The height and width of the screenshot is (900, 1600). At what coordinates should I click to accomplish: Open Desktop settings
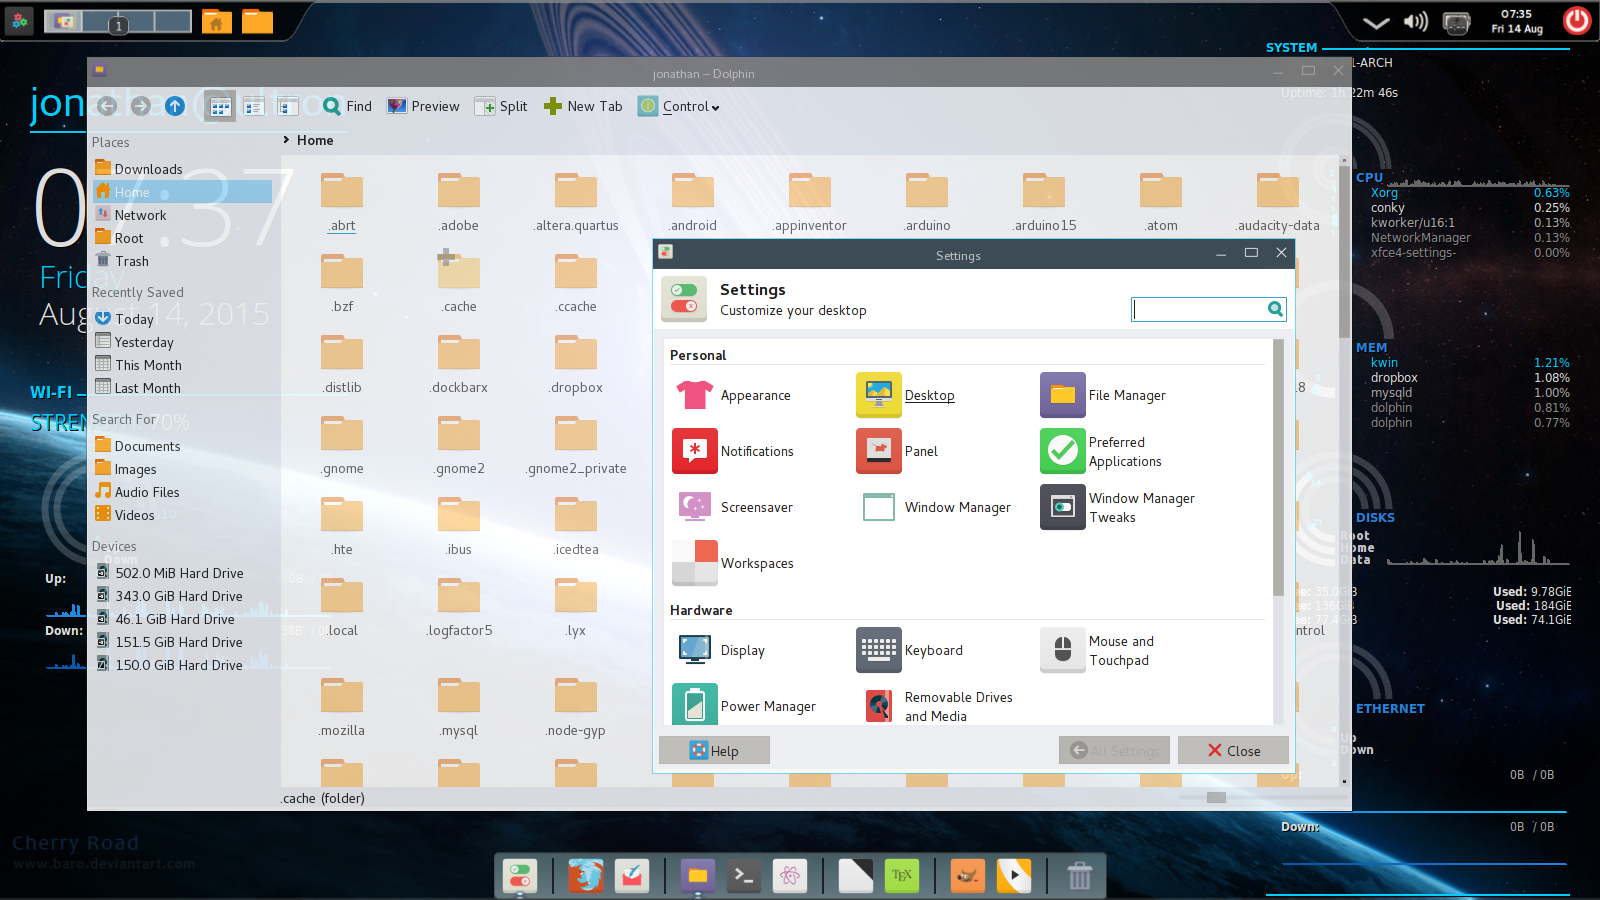click(x=906, y=396)
